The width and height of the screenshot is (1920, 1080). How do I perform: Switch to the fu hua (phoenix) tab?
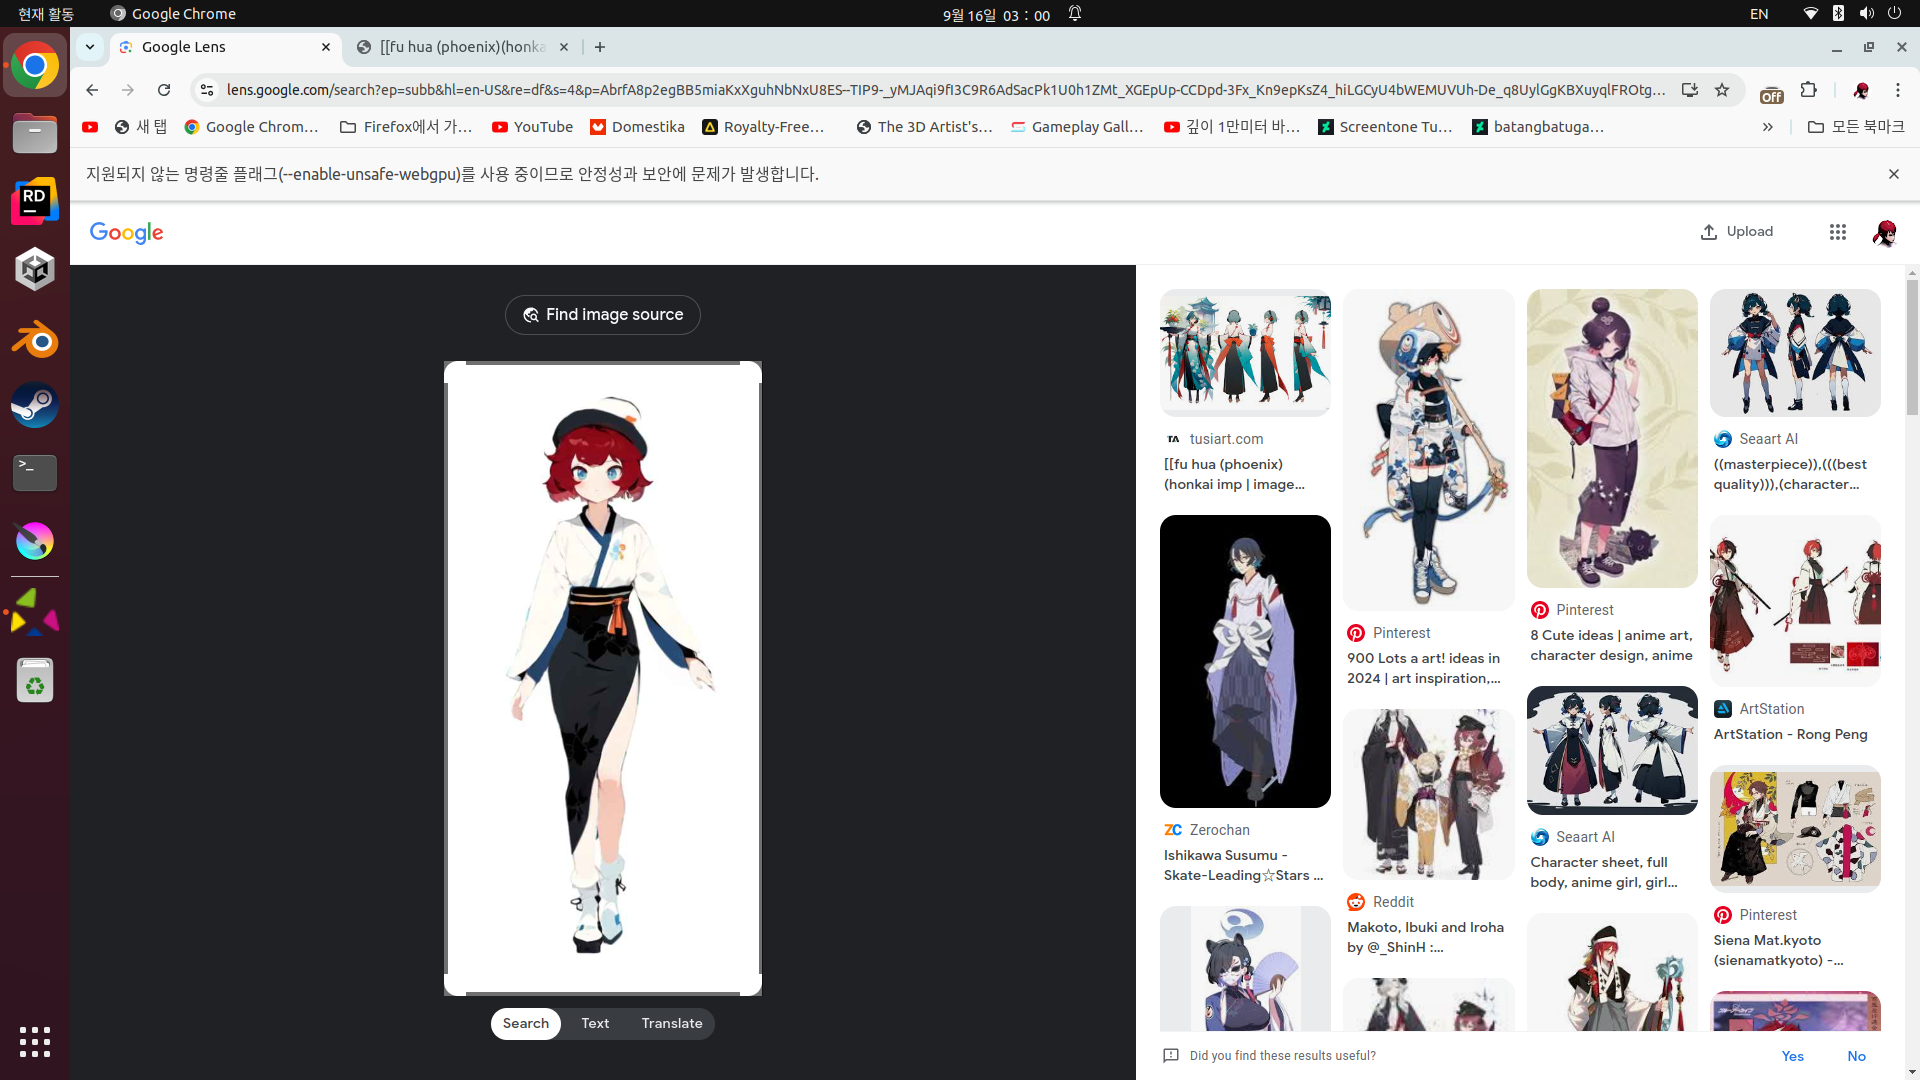462,47
